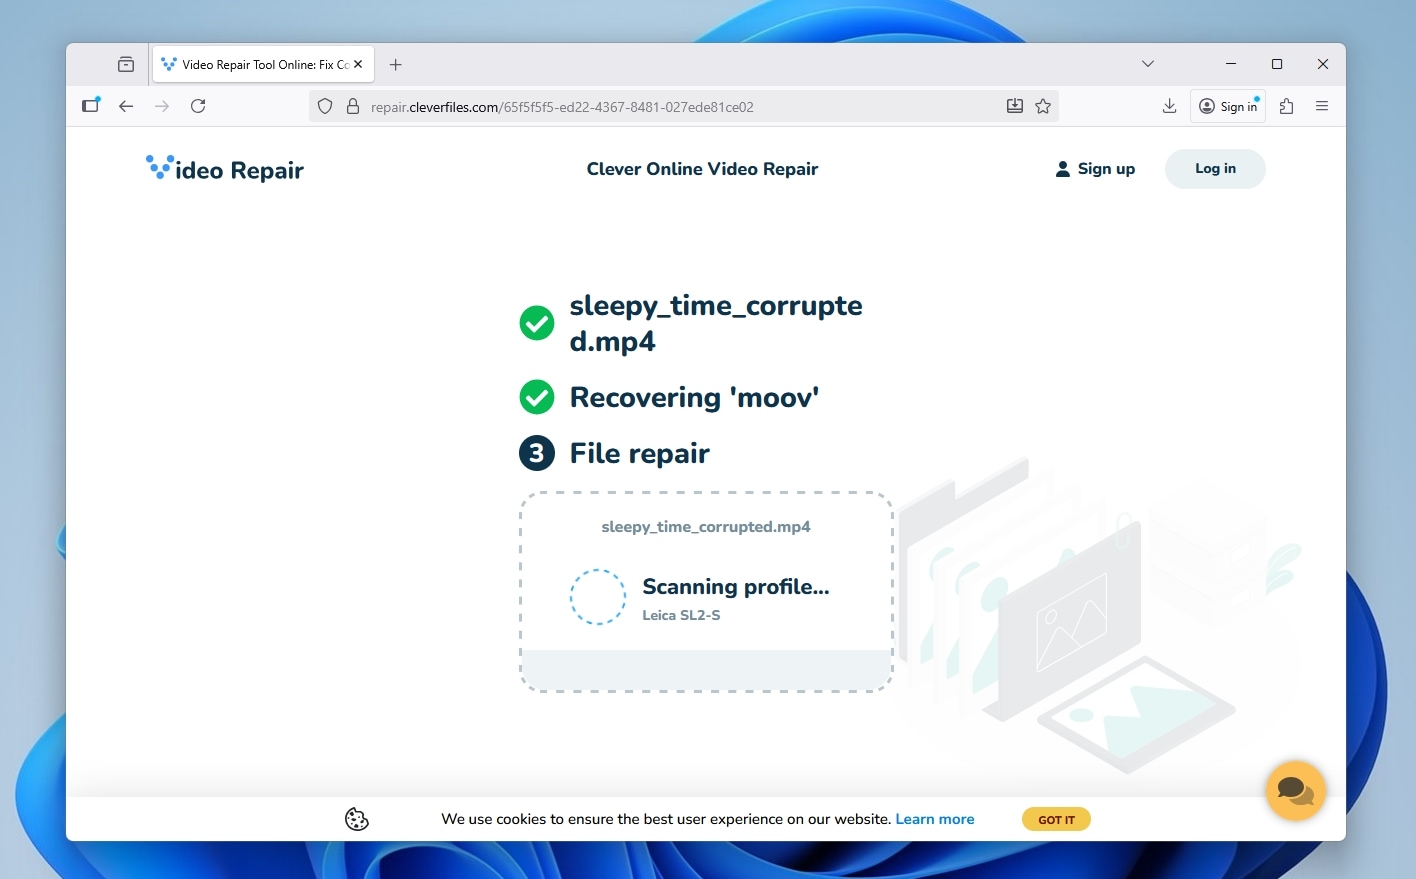Screen dimensions: 1416x879
Task: Open the tab list chevron dropdown
Action: coord(1147,63)
